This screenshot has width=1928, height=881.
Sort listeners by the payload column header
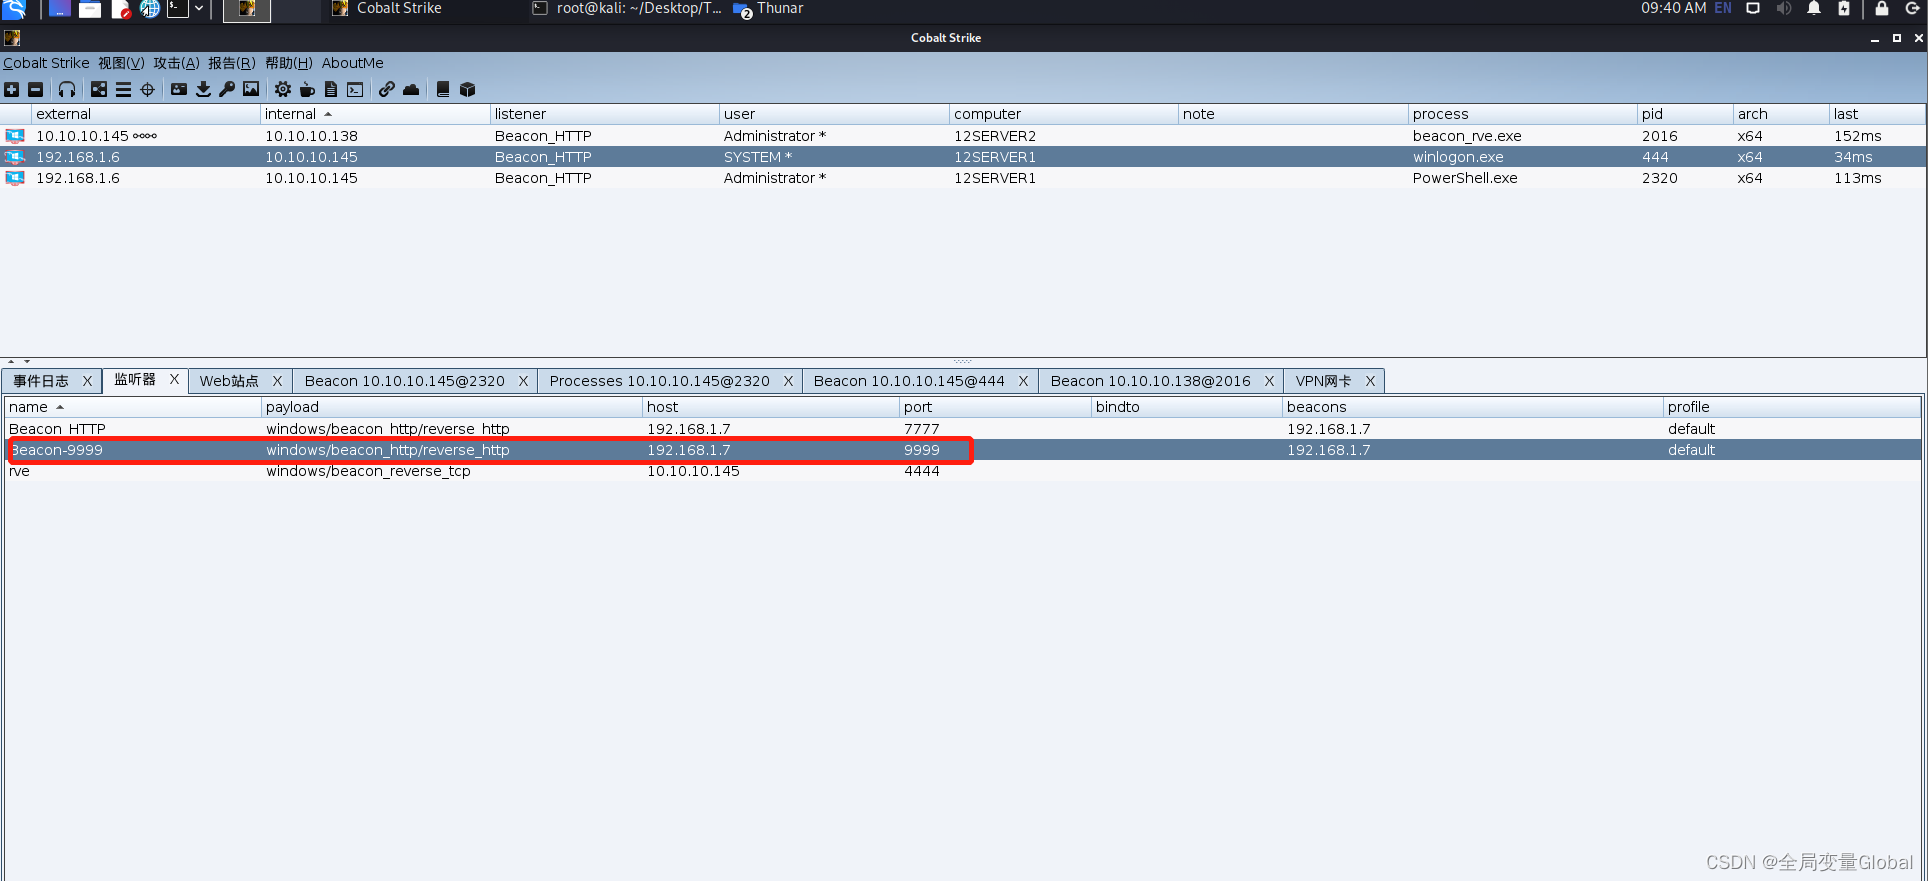point(452,407)
